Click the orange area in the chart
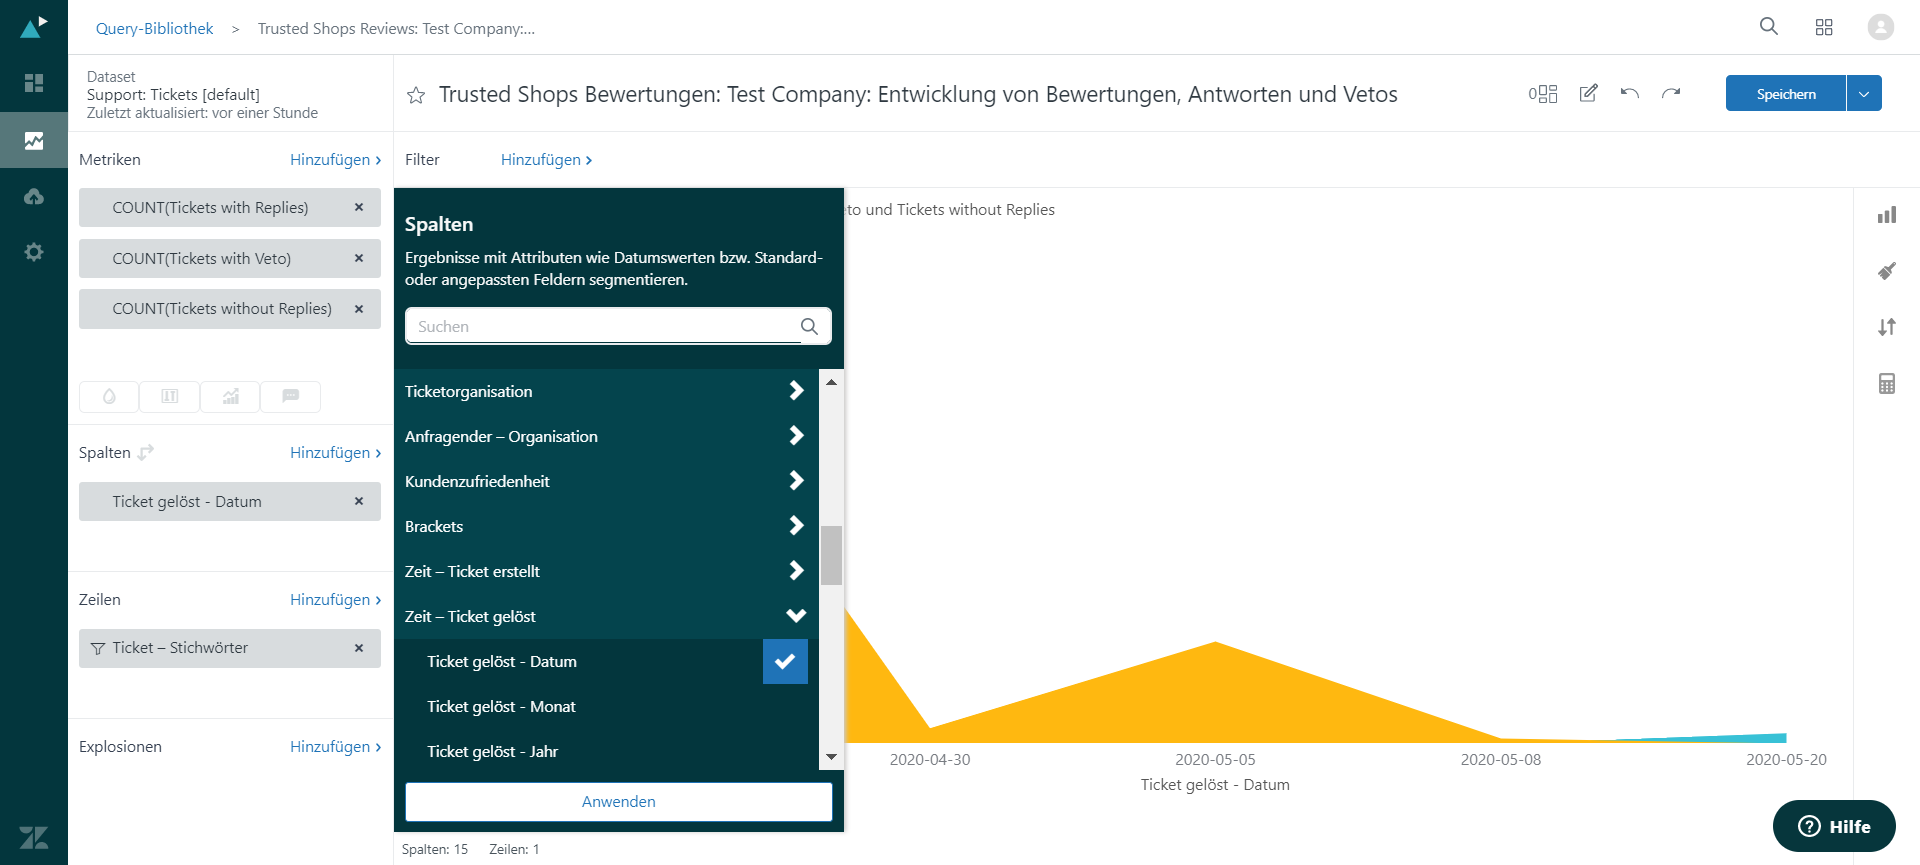1920x865 pixels. pyautogui.click(x=1216, y=700)
